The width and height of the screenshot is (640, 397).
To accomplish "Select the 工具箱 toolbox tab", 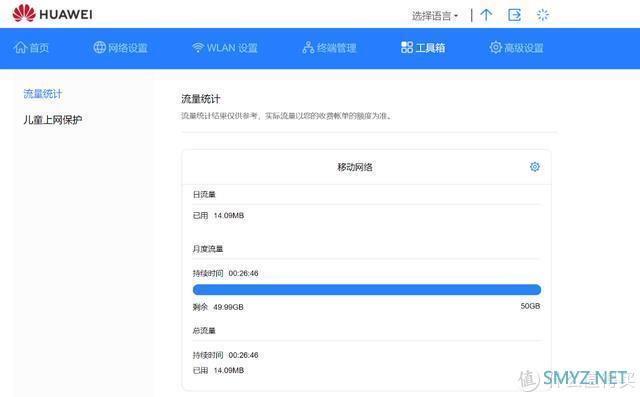I will click(423, 48).
